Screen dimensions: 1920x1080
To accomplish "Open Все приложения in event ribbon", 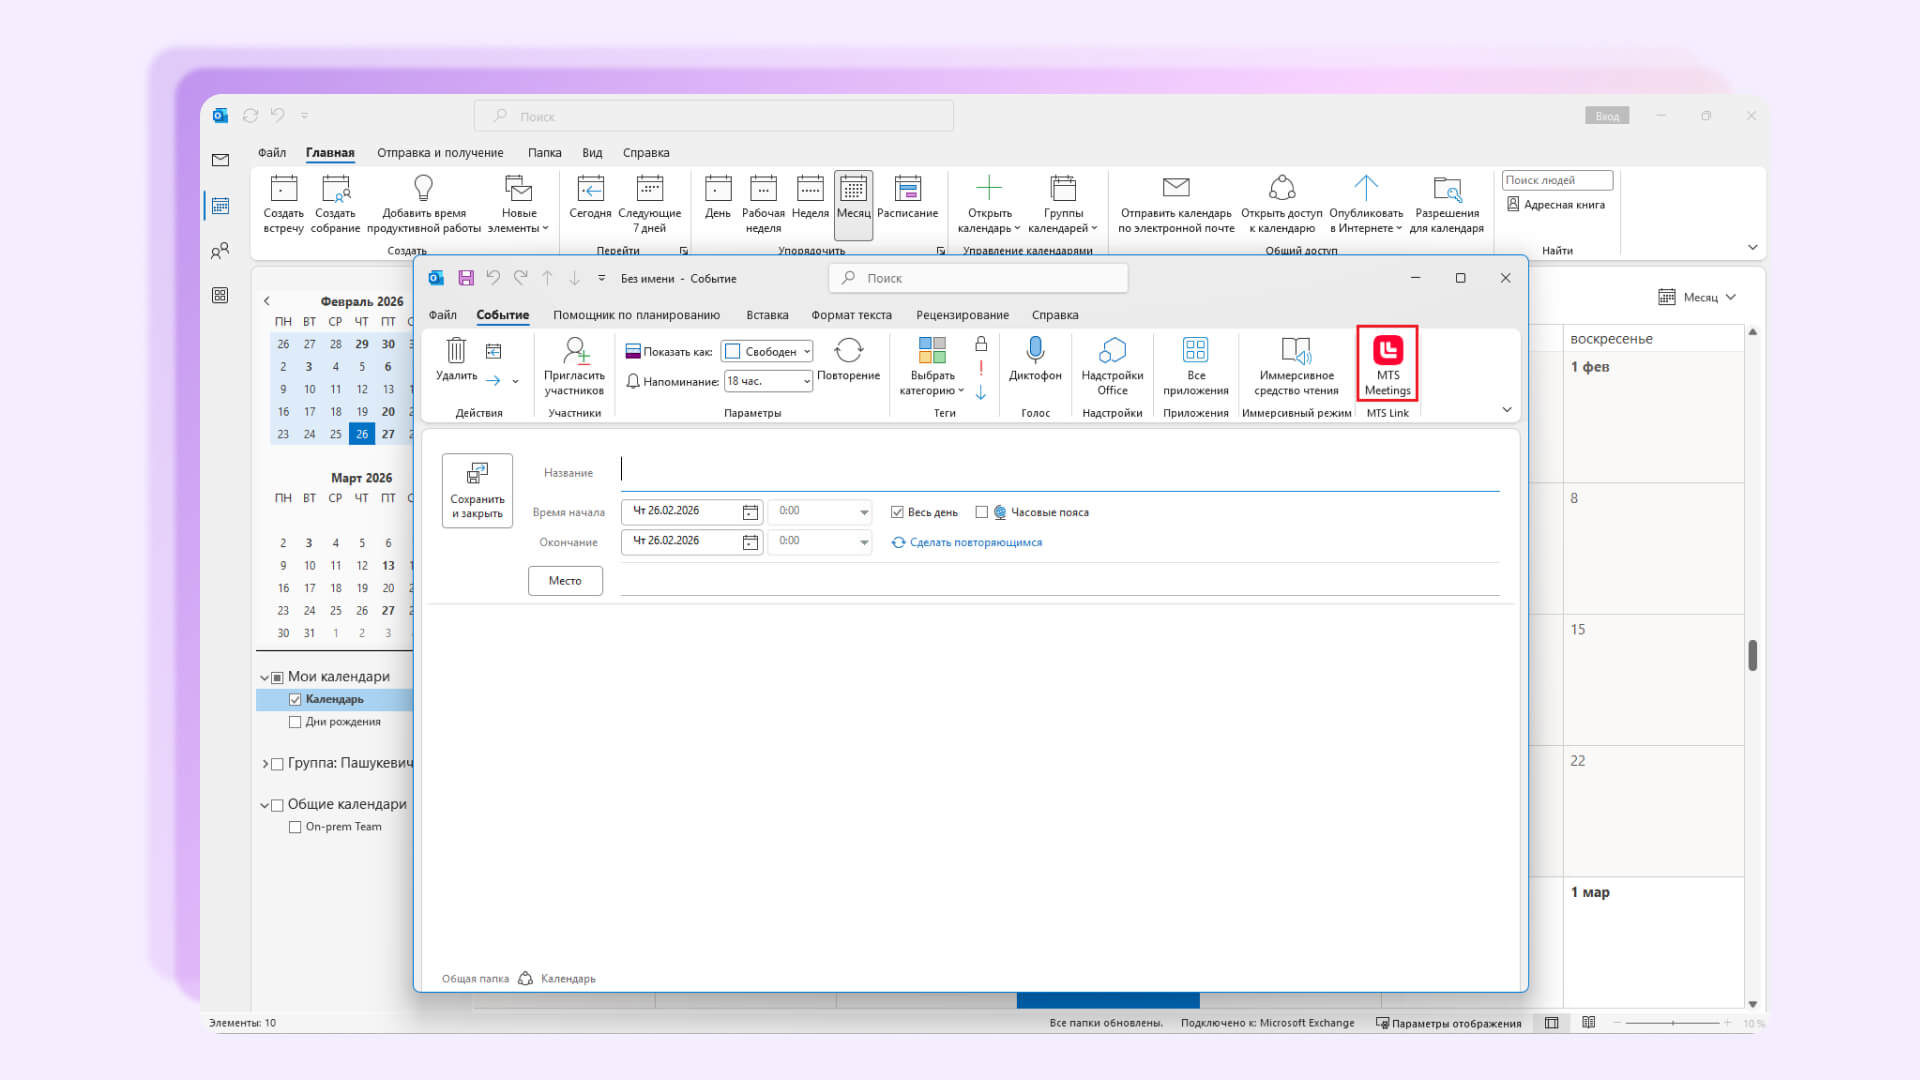I will (x=1195, y=366).
